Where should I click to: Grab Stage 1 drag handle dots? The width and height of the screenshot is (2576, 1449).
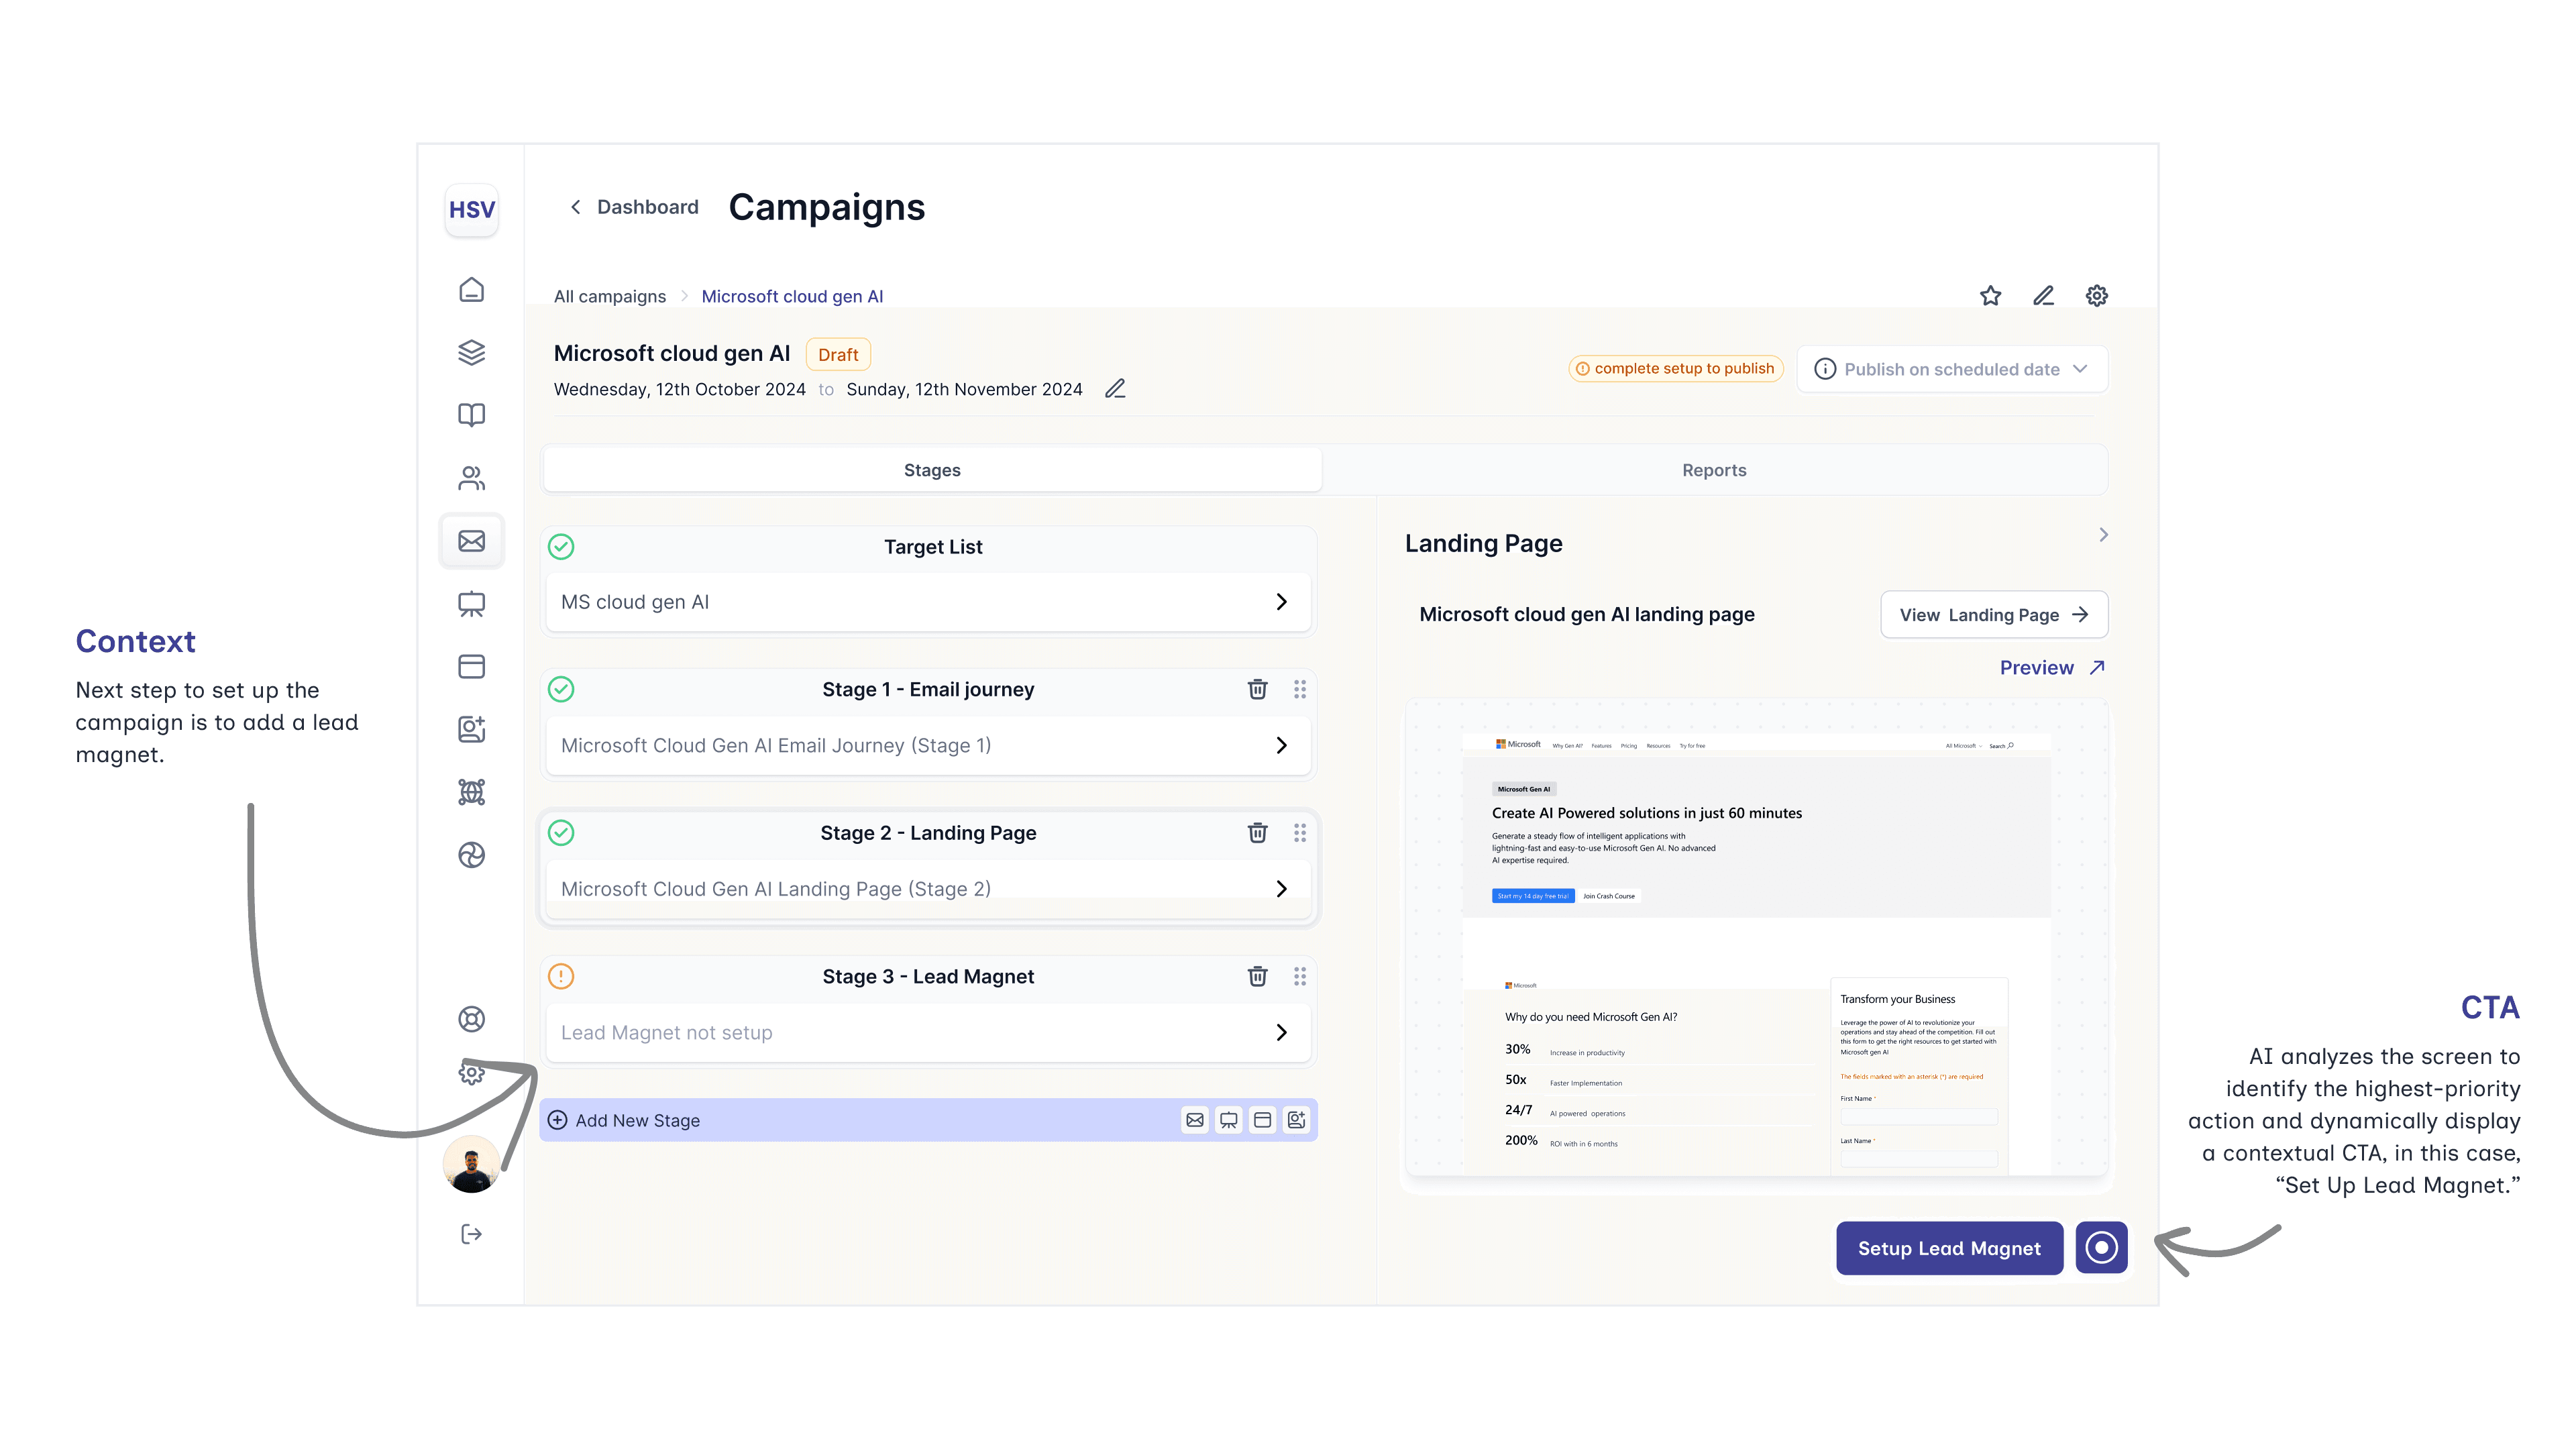pos(1299,689)
